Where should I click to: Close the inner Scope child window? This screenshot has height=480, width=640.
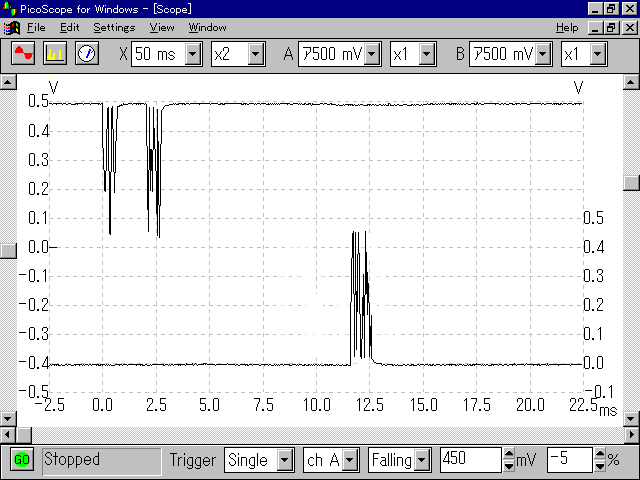click(x=630, y=28)
